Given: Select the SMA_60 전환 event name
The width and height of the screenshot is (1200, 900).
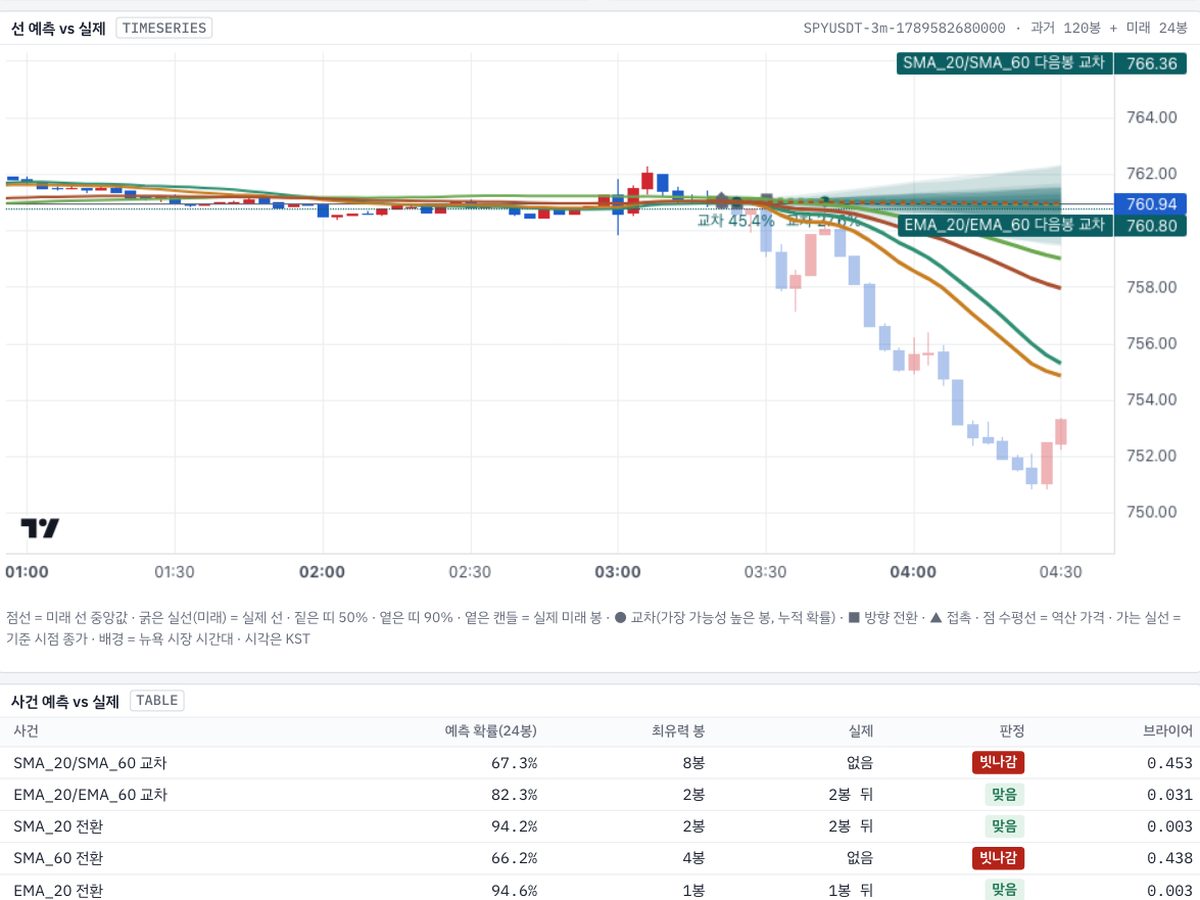Looking at the screenshot, I should 58,858.
